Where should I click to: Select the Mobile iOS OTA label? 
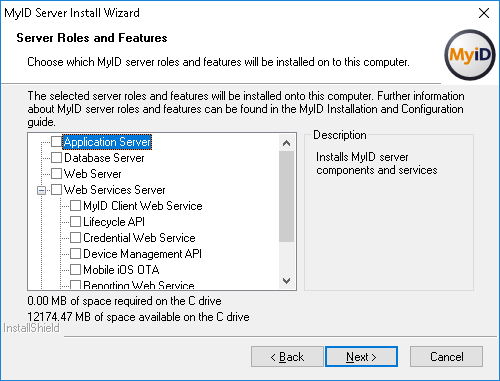[x=121, y=270]
